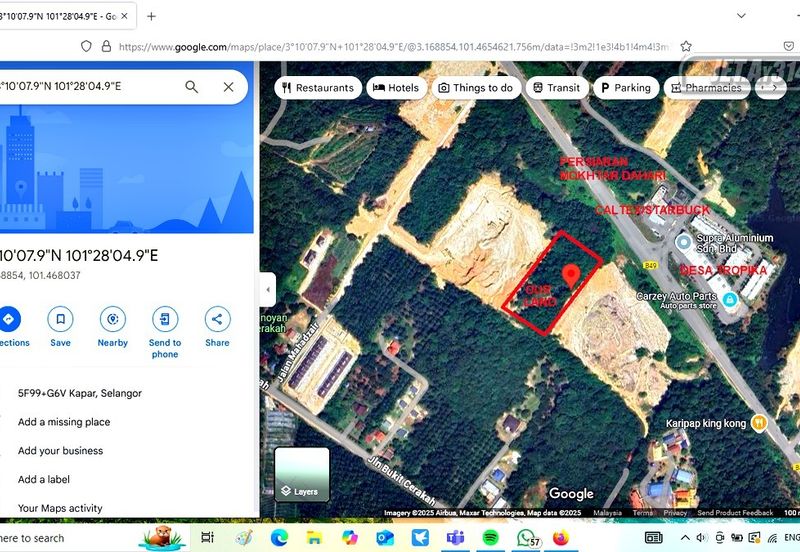This screenshot has height=552, width=800.
Task: Open Spotify from the taskbar
Action: (490, 538)
